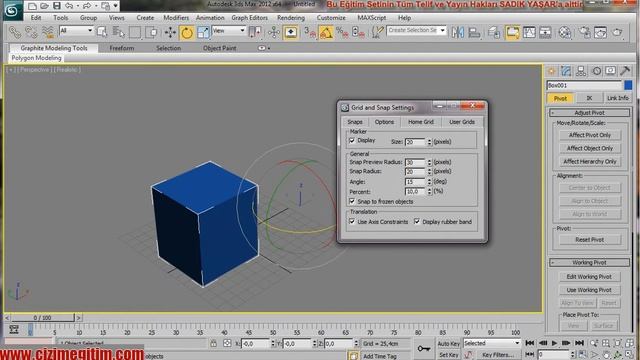Toggle the Auto Key button
The width and height of the screenshot is (640, 360).
(449, 344)
